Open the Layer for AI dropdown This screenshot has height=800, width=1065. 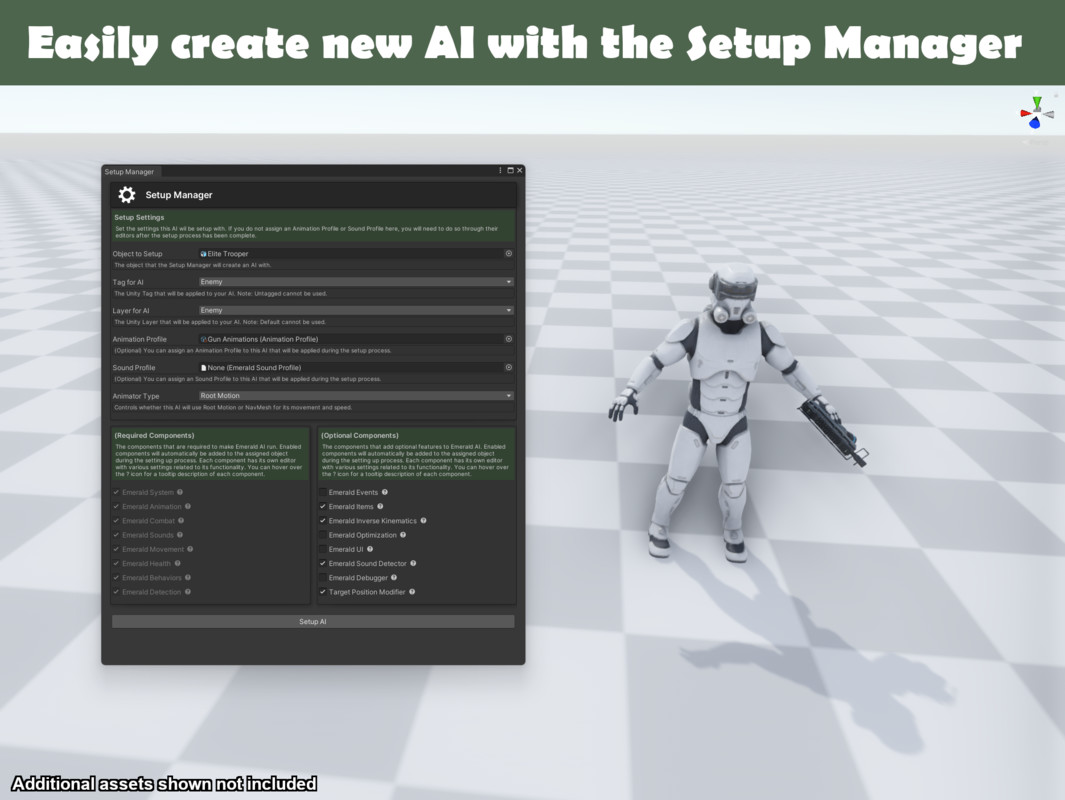click(356, 310)
